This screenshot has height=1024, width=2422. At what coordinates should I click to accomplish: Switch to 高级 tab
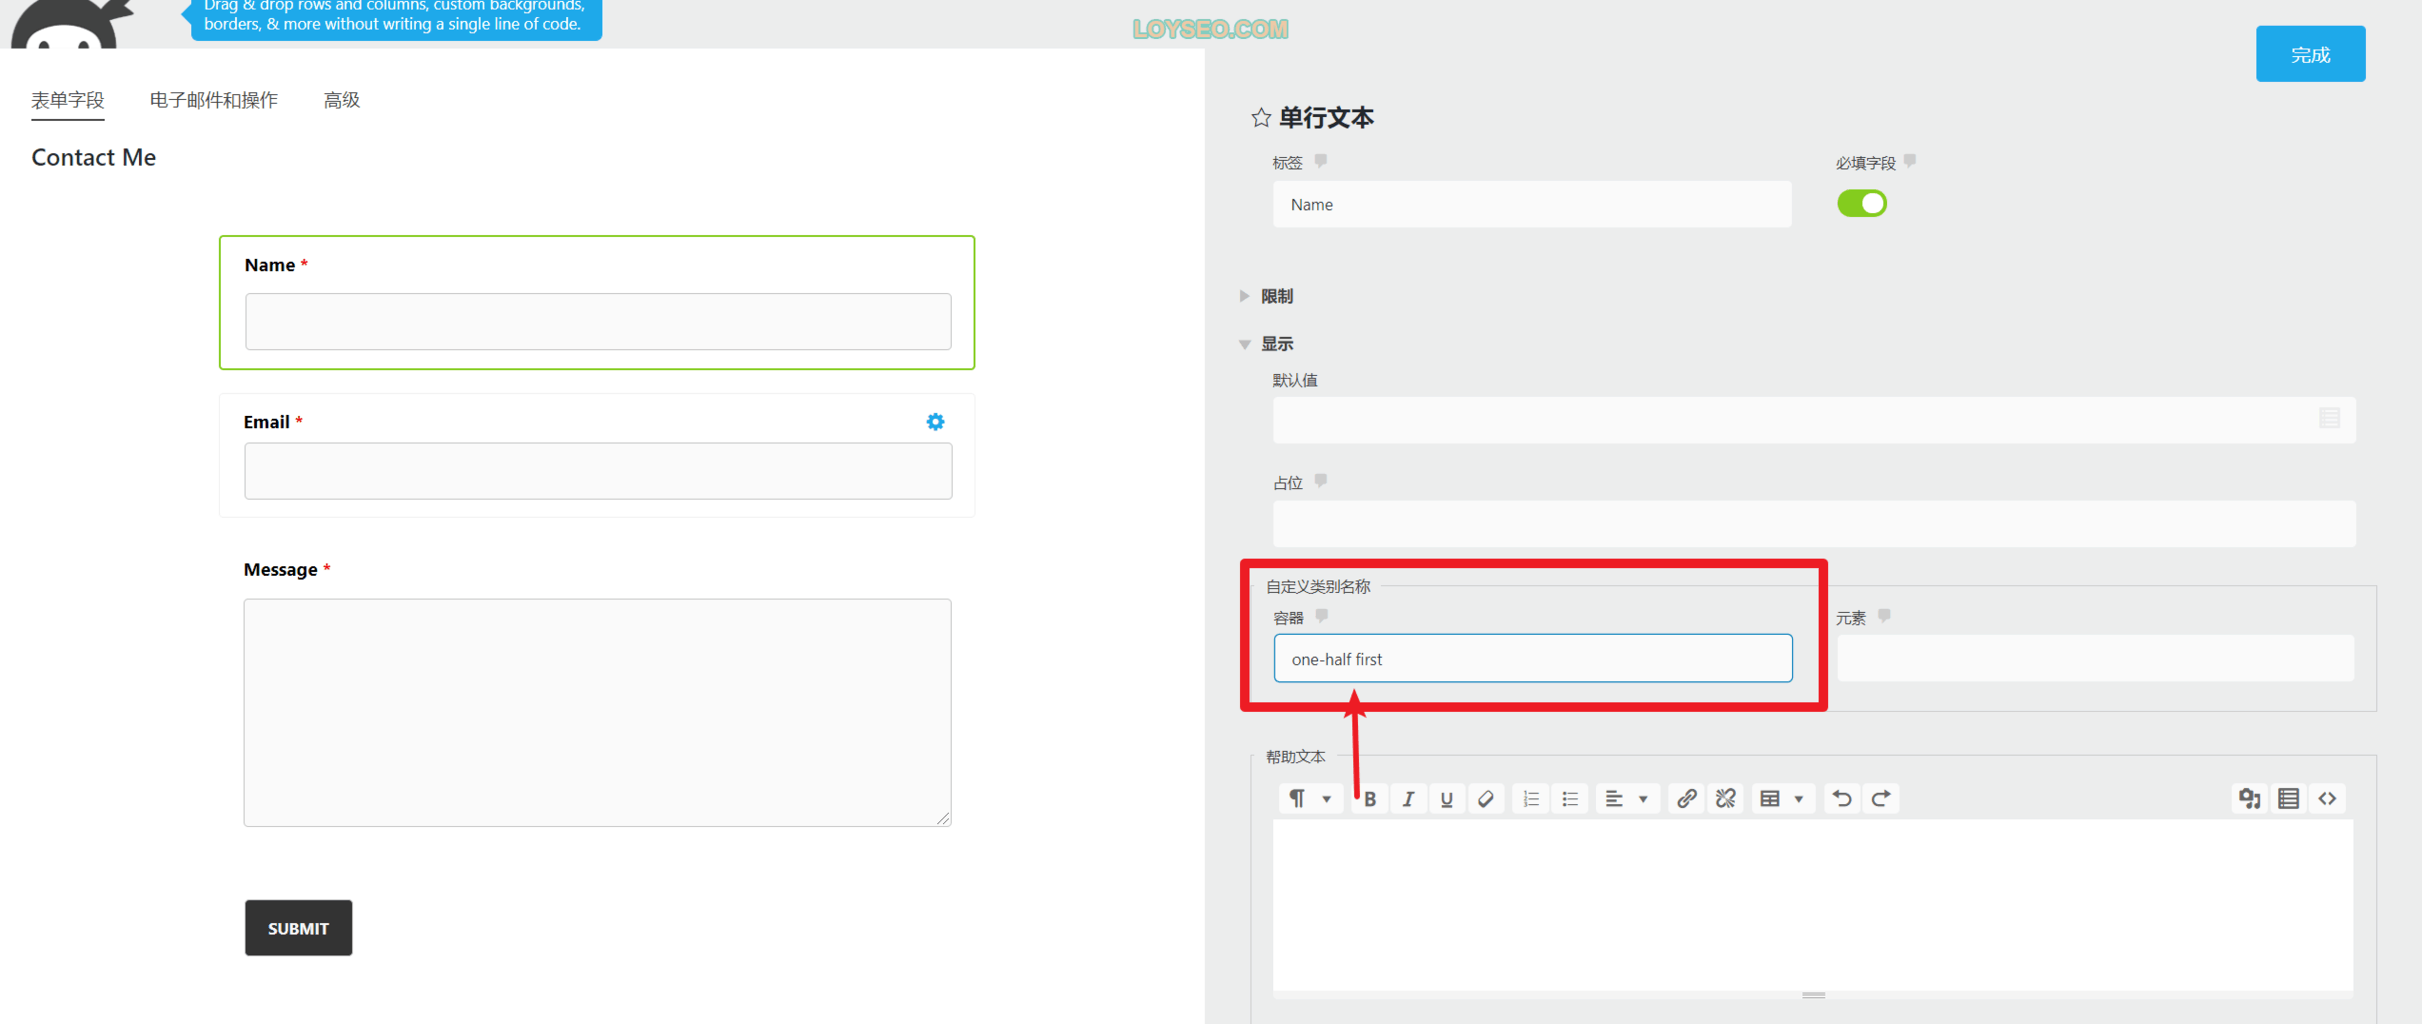point(342,100)
